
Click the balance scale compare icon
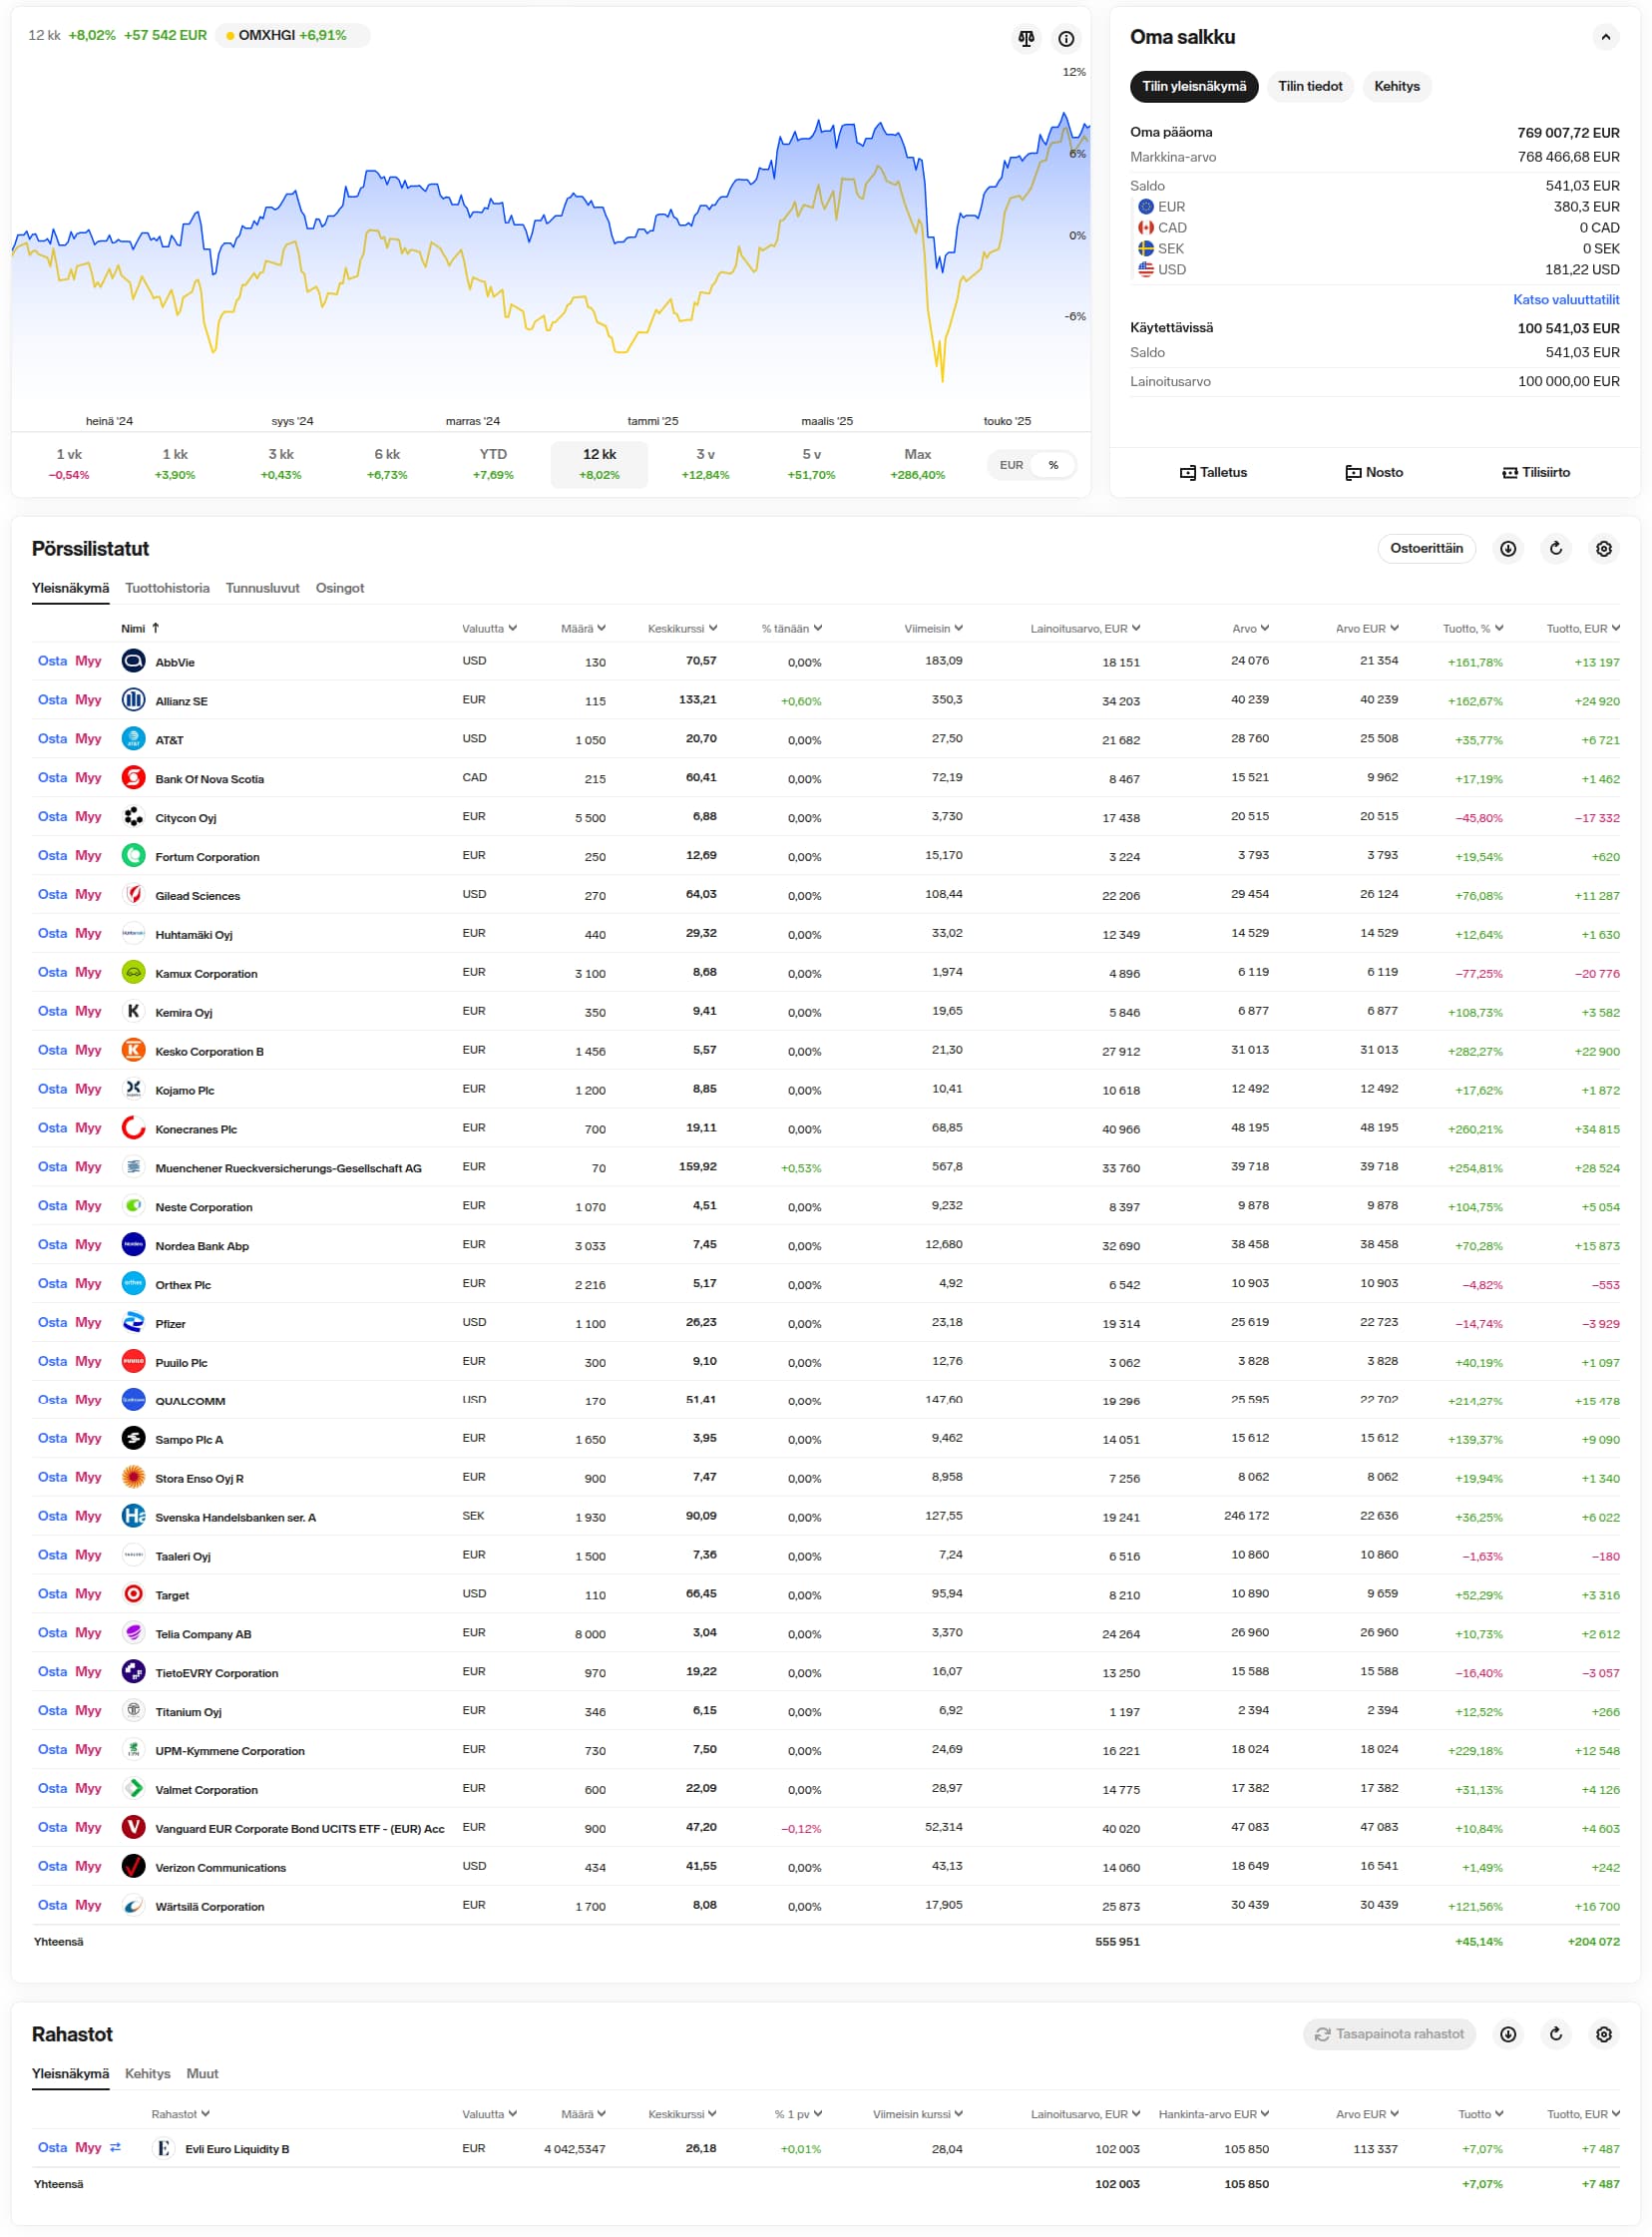point(1026,39)
